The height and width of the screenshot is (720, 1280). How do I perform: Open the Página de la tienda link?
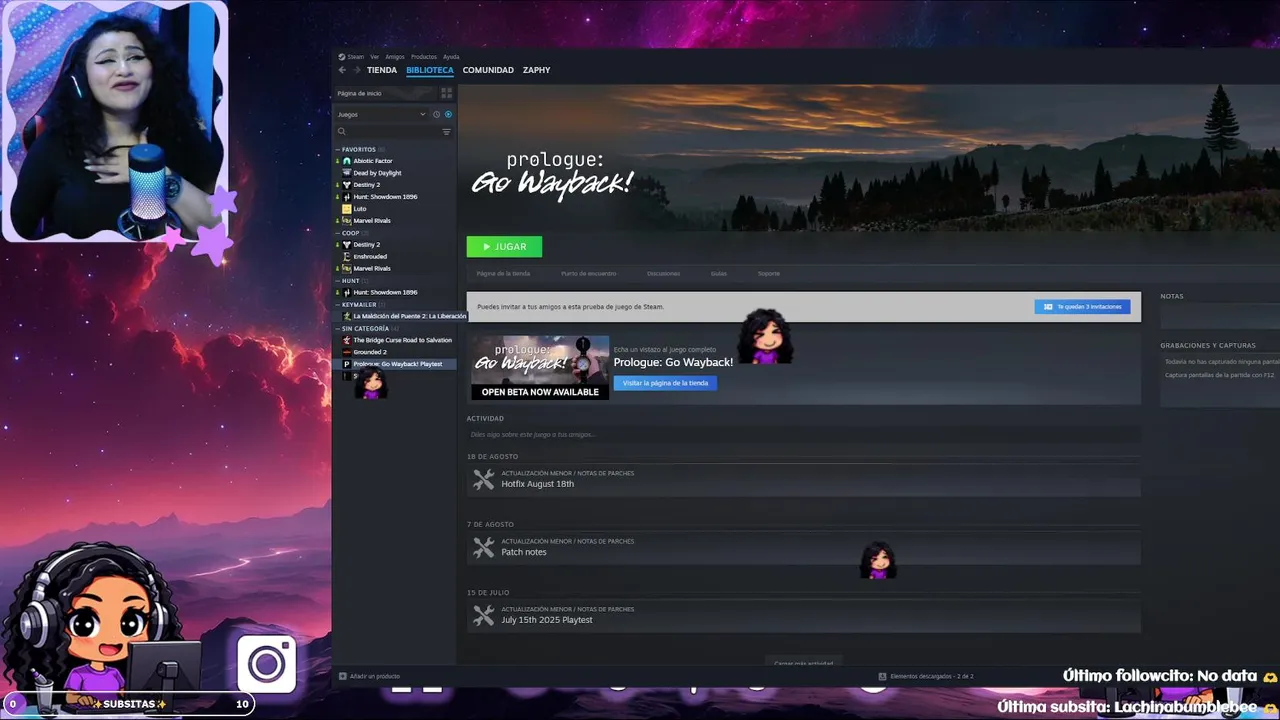click(503, 273)
